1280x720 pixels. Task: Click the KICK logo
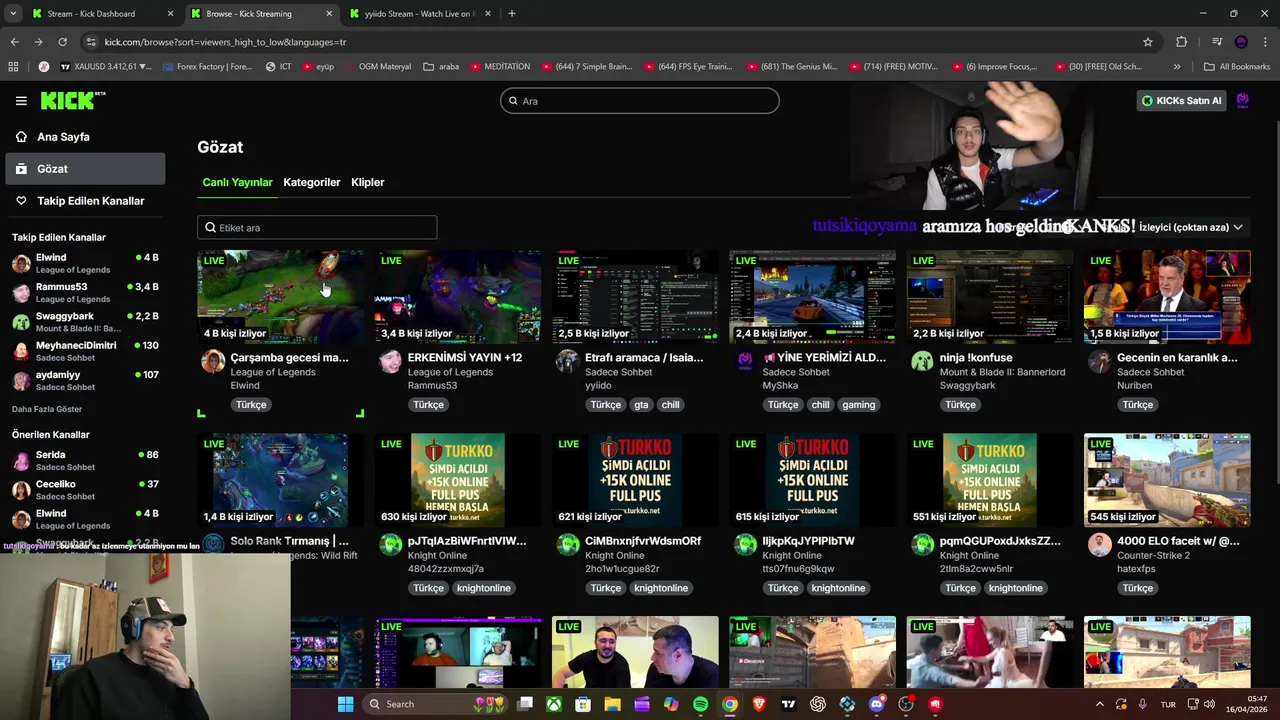tap(72, 100)
